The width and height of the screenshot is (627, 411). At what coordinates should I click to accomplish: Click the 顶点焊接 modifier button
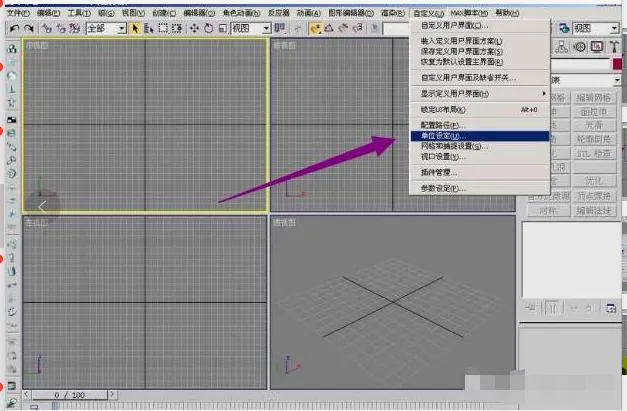pos(594,196)
